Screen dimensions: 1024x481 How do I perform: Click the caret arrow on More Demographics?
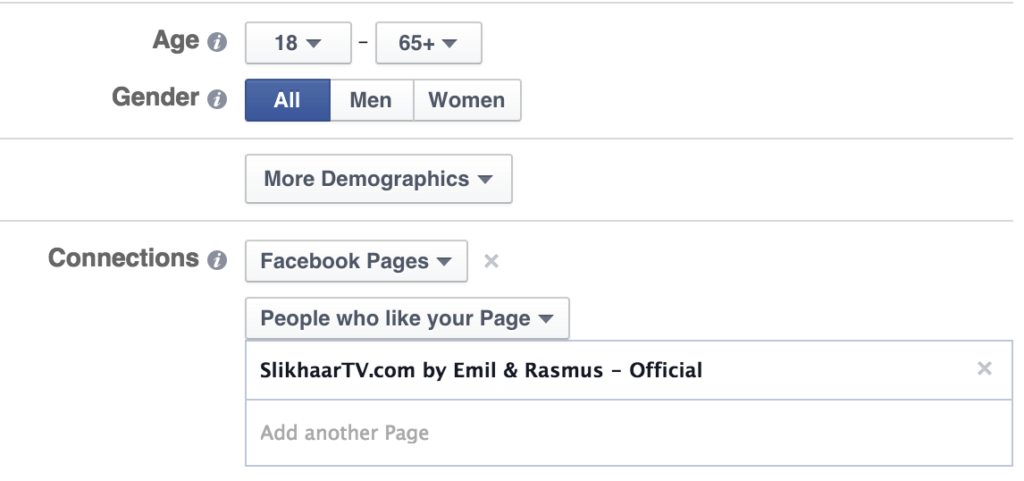pyautogui.click(x=485, y=179)
